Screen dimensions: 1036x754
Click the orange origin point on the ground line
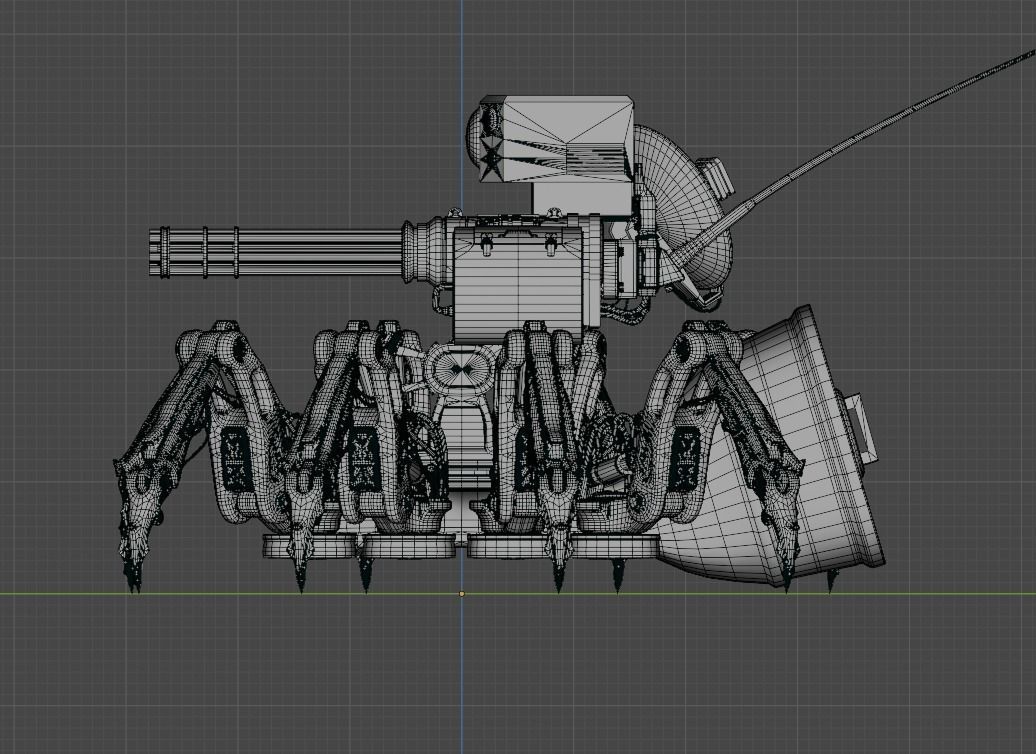coord(462,594)
